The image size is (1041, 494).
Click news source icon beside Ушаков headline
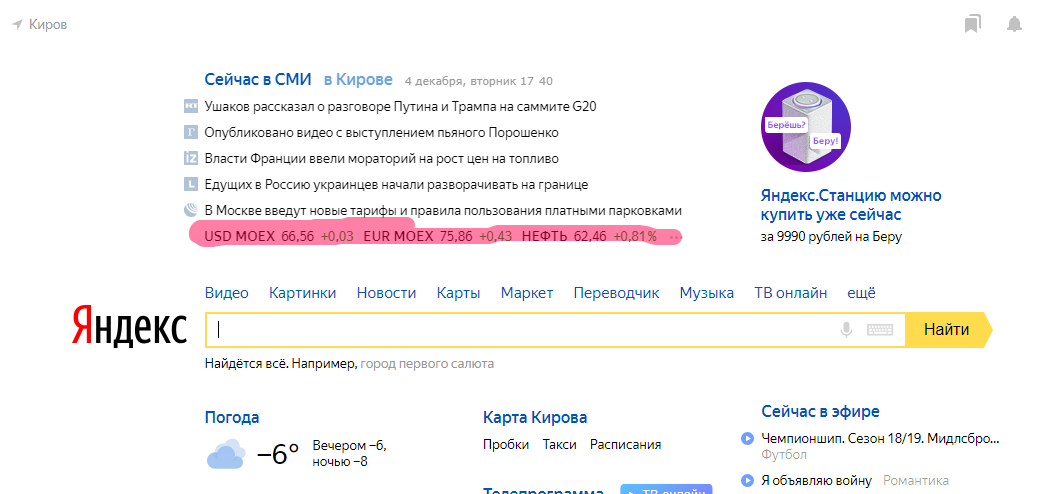[191, 106]
